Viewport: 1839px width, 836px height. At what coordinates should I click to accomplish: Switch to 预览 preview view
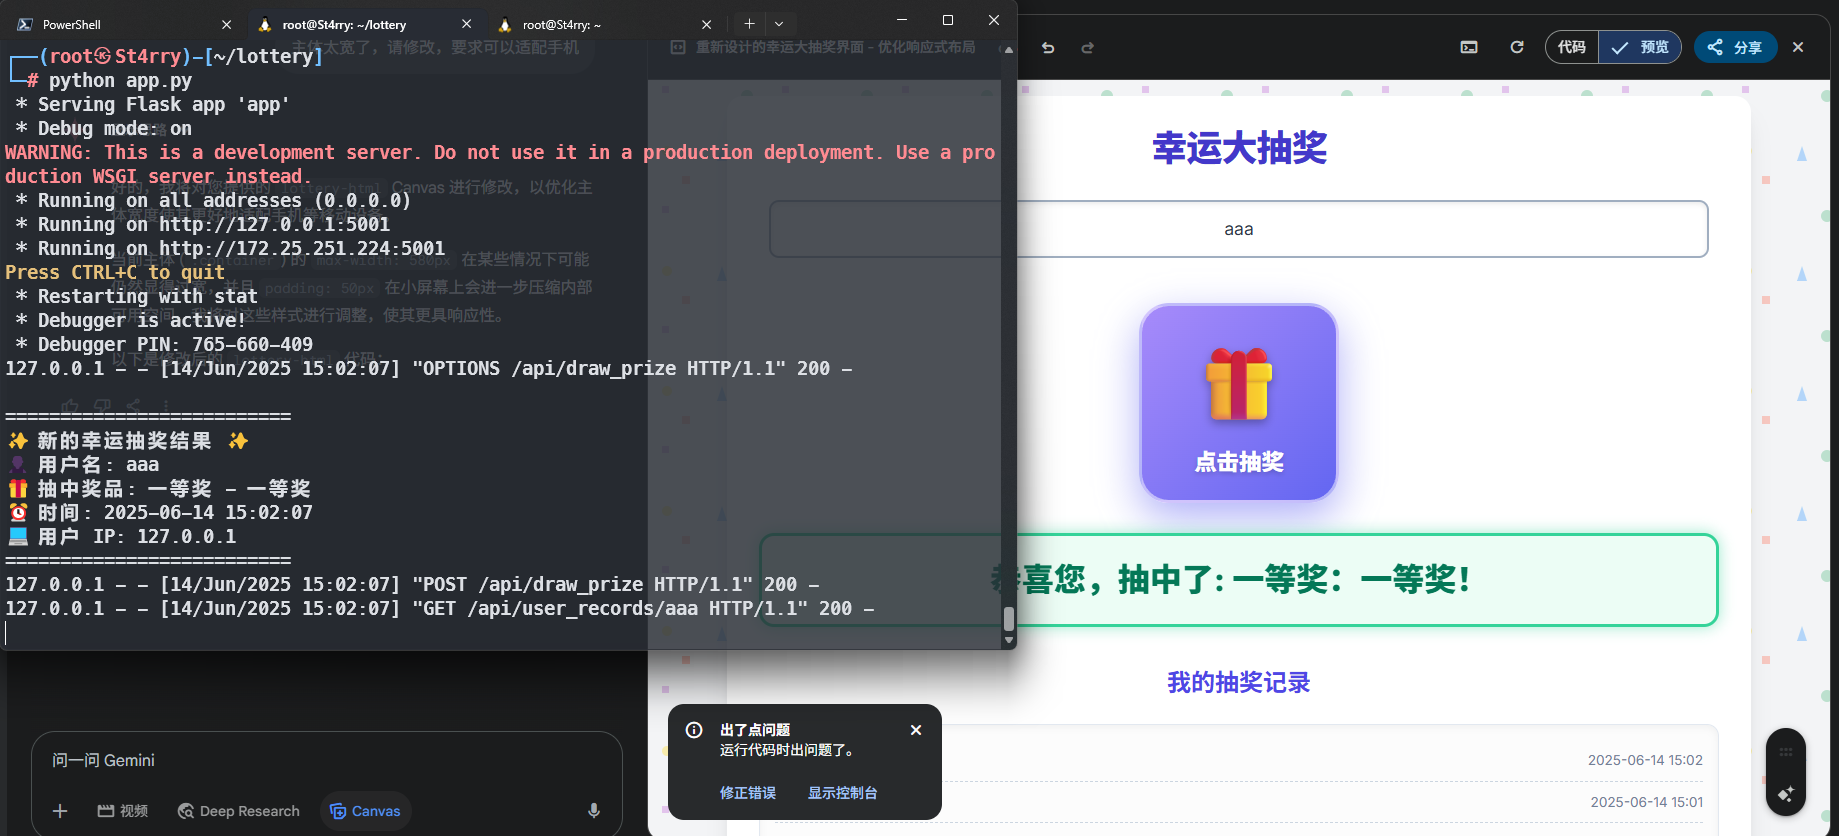point(1640,47)
